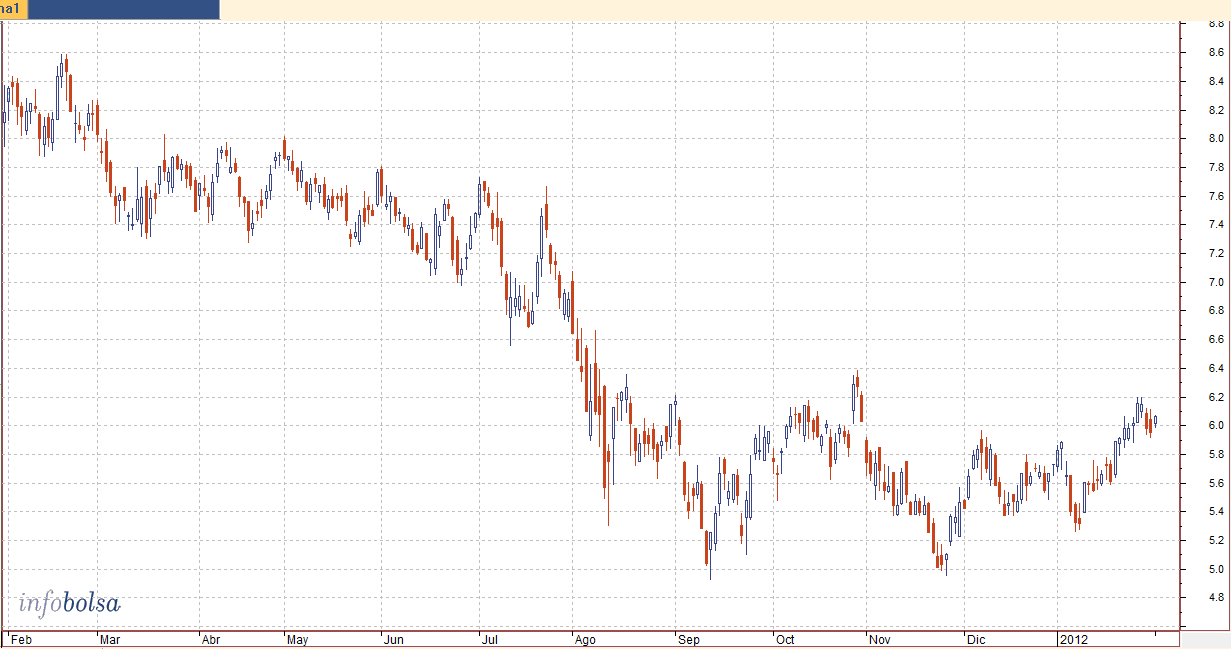1232x649 pixels.
Task: Click the 8.0 price level label
Action: tap(1217, 139)
